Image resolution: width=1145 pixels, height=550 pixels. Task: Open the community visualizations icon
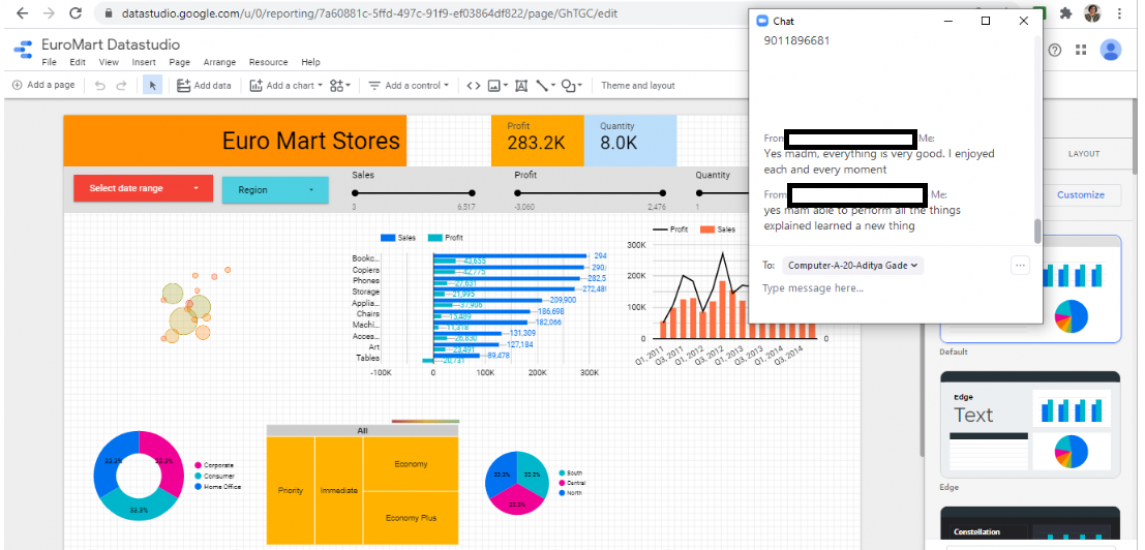340,85
